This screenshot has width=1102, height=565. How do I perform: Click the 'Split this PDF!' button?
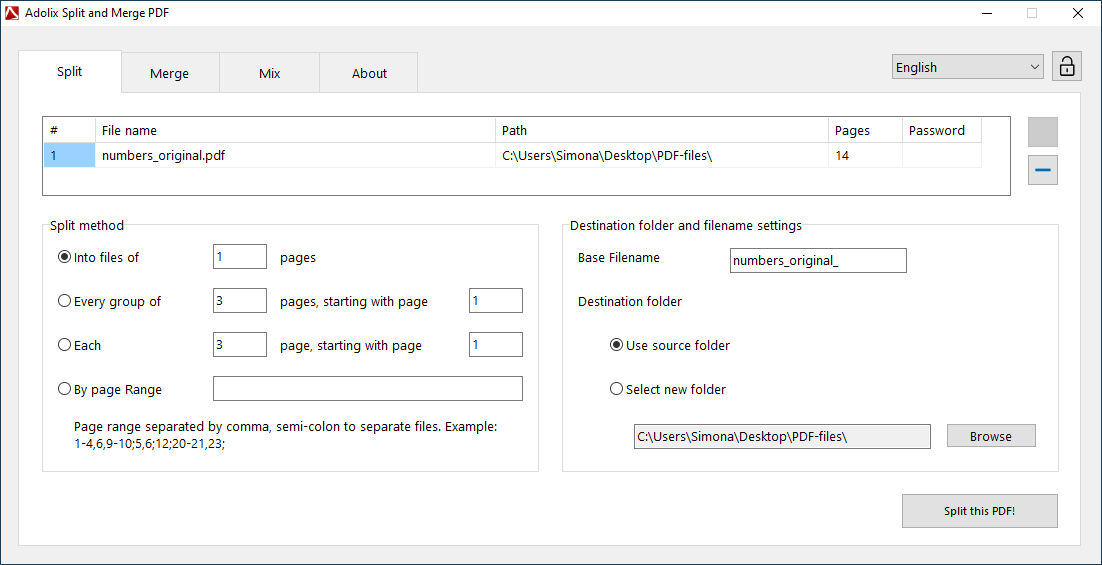[979, 511]
